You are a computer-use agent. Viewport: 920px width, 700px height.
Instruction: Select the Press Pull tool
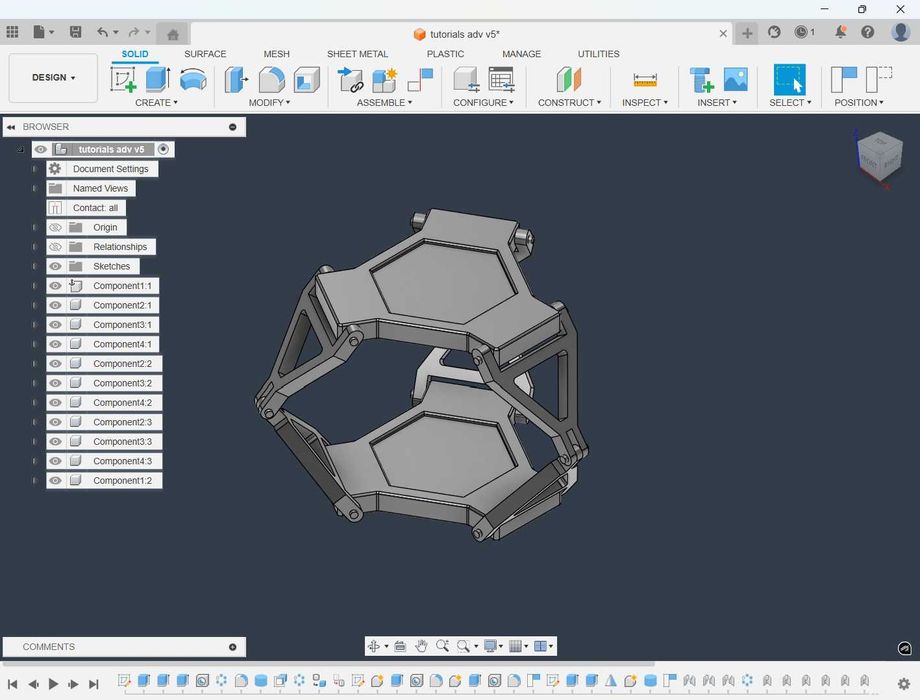click(x=236, y=79)
